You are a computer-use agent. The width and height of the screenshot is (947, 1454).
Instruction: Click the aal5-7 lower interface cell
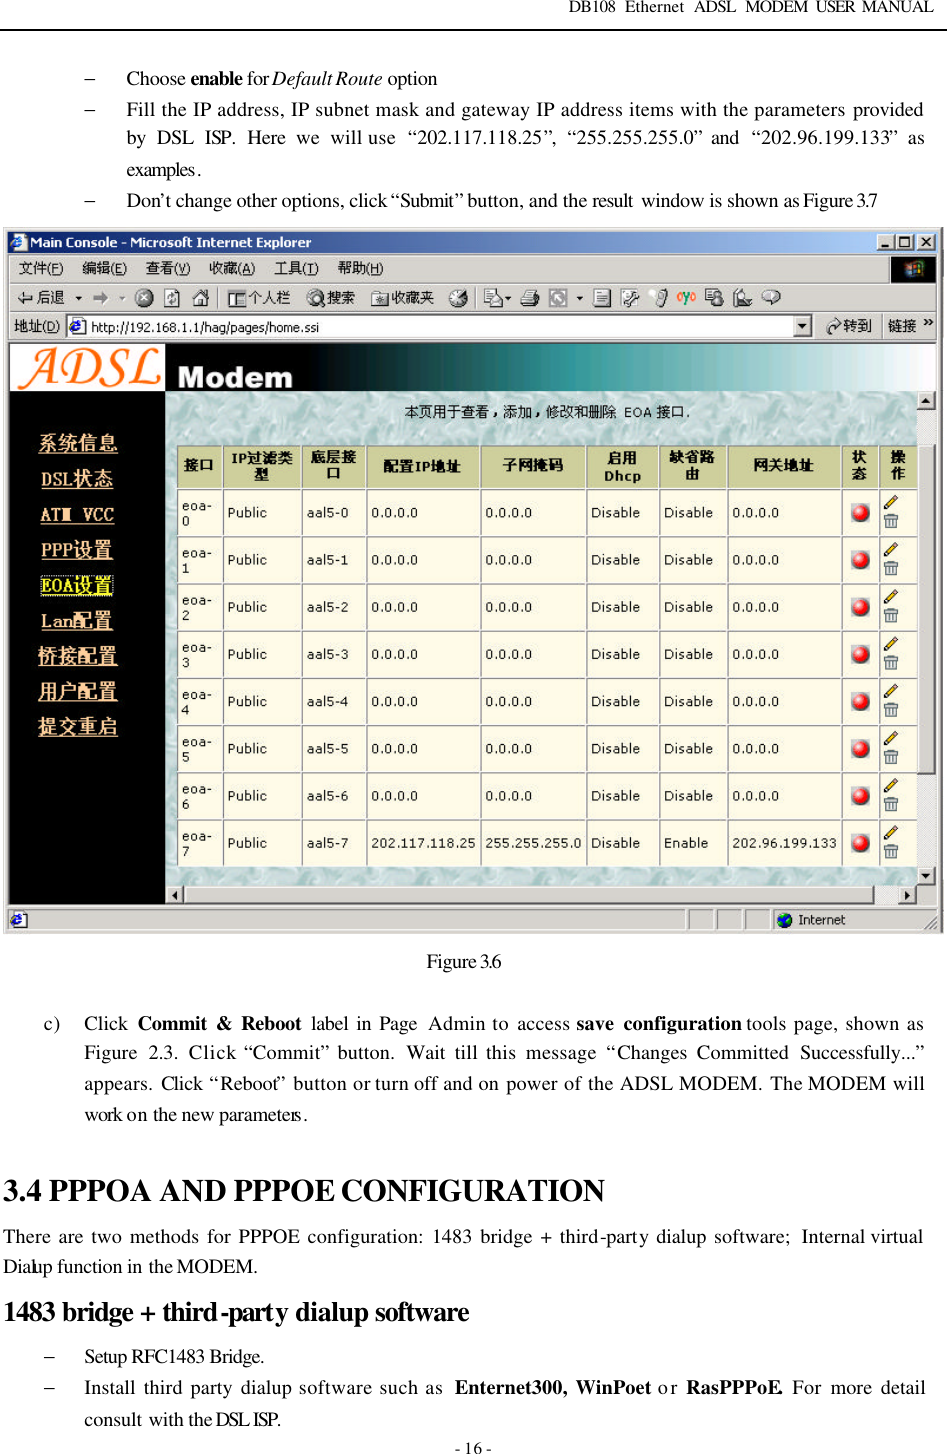333,843
